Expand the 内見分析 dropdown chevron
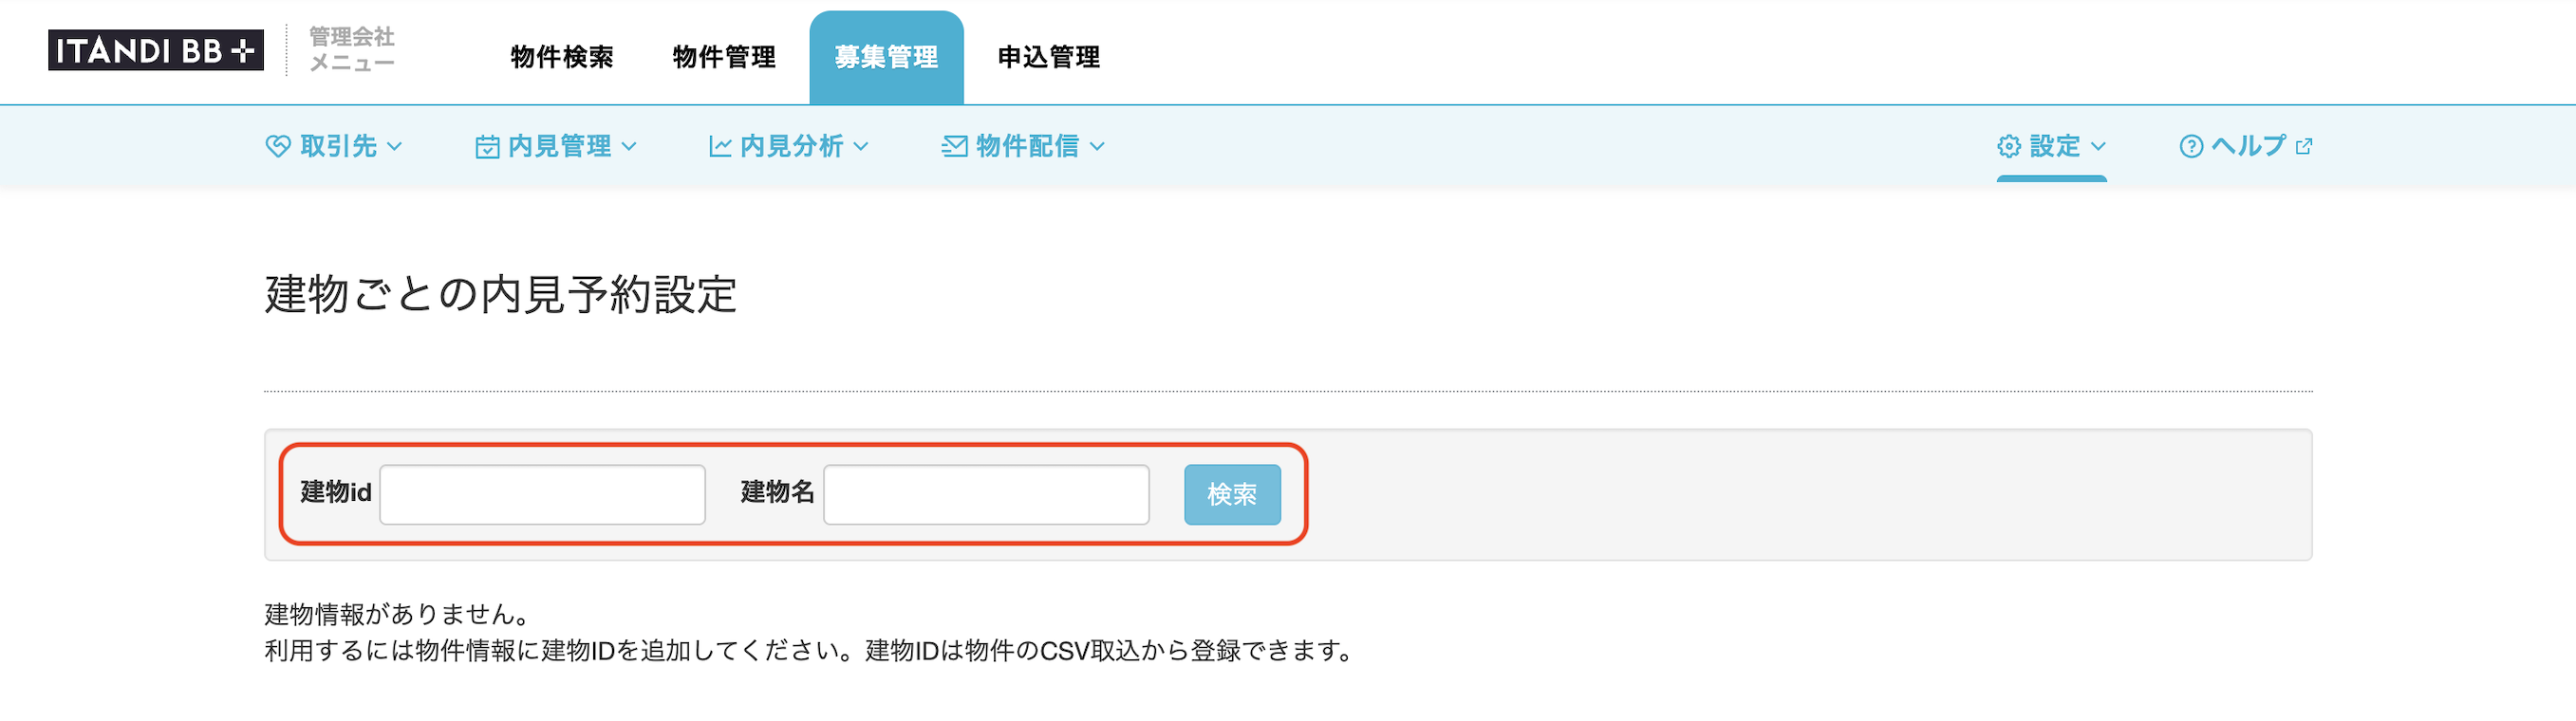2576x721 pixels. coord(861,147)
